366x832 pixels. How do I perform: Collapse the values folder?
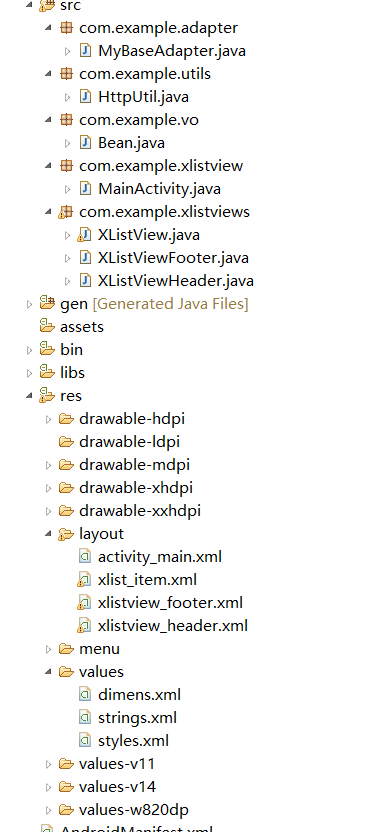point(49,672)
